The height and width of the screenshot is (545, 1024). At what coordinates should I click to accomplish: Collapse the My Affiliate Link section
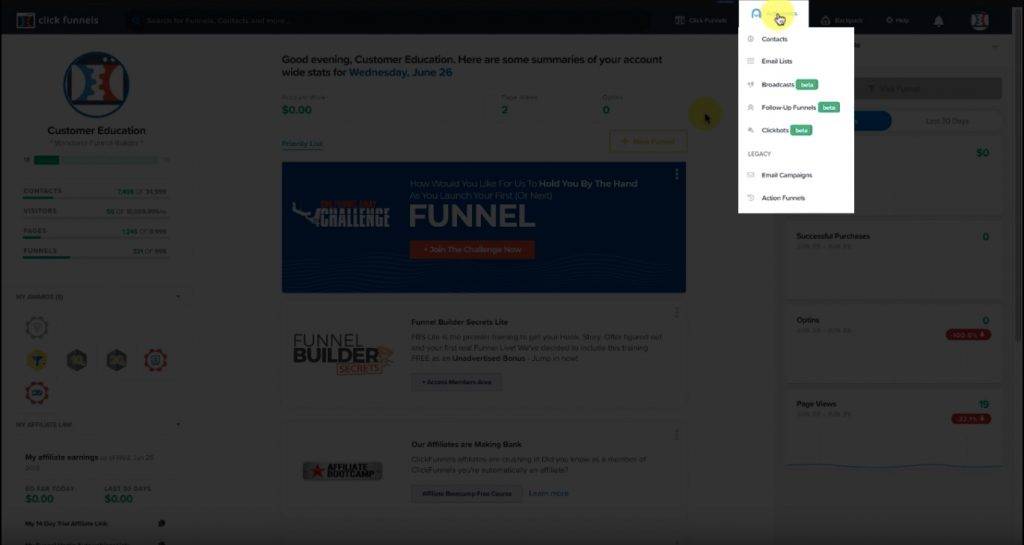pos(178,425)
